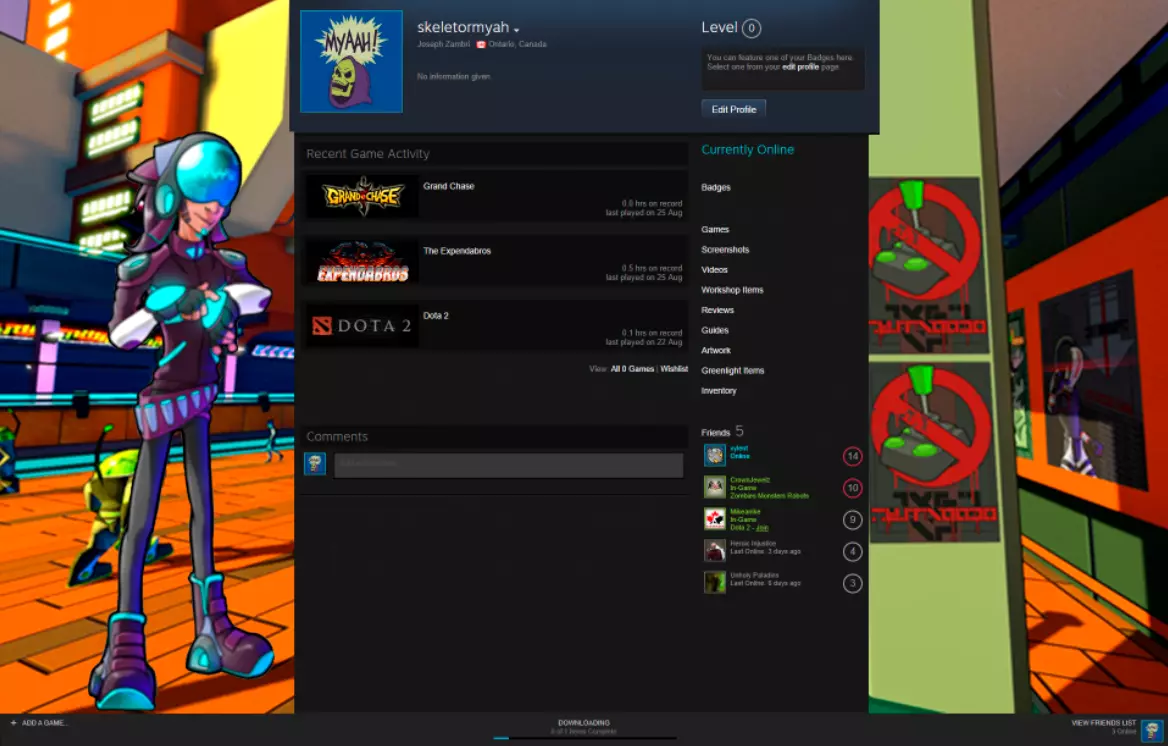Open the Inventory section link
Viewport: 1168px width, 746px height.
(719, 391)
